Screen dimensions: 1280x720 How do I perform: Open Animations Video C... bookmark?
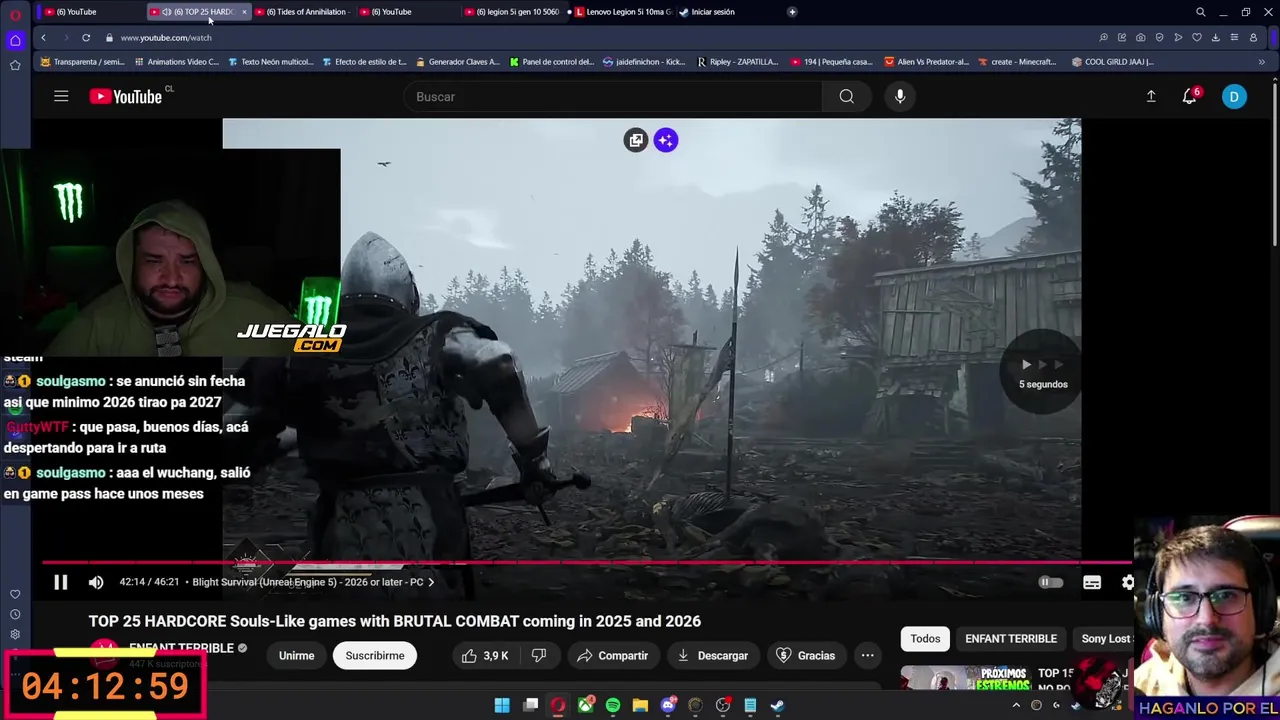(x=175, y=61)
